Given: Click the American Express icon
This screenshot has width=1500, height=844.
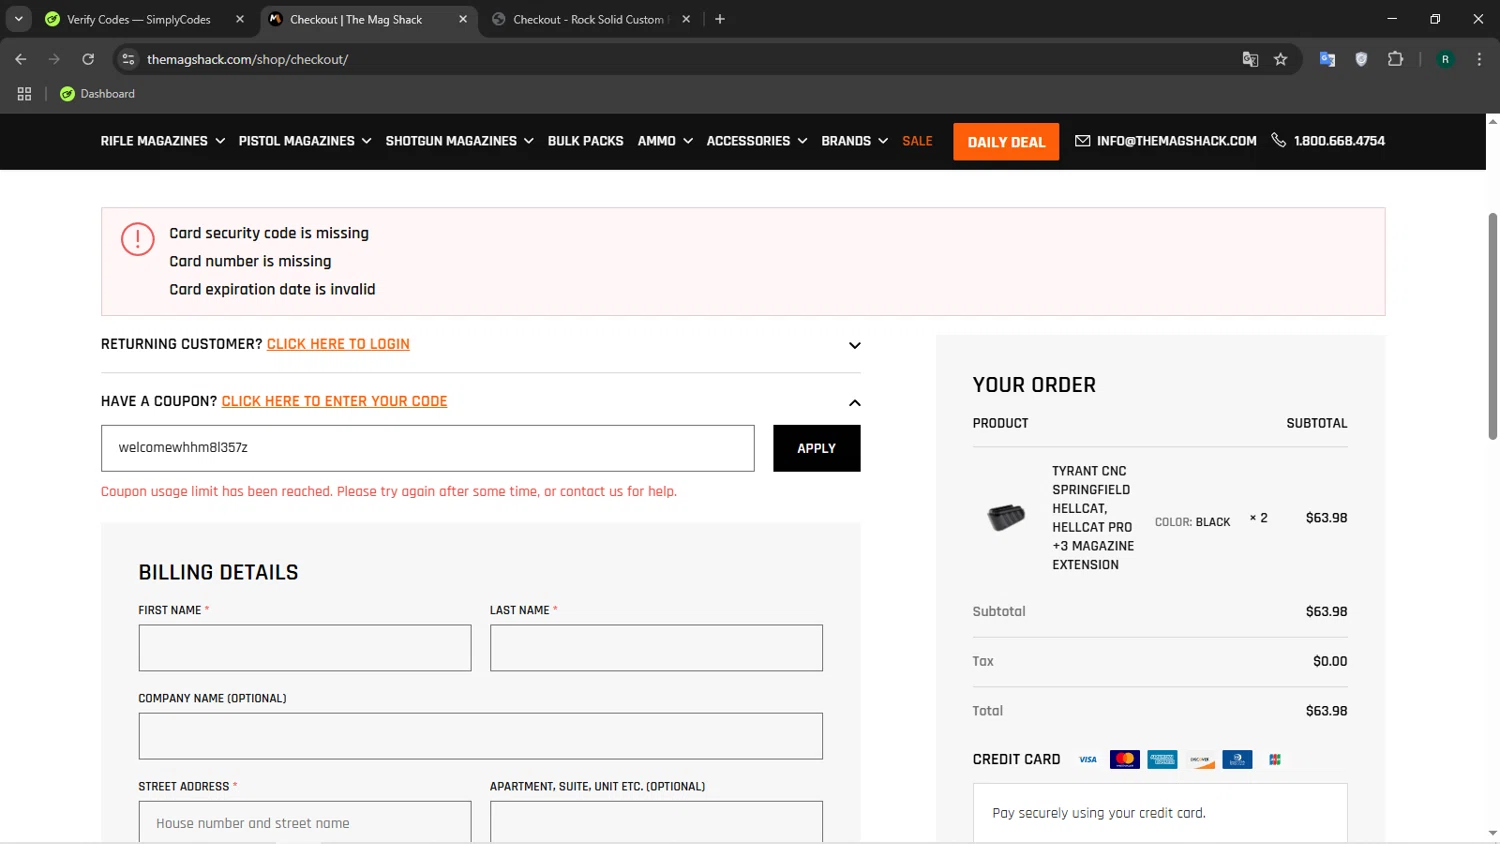Looking at the screenshot, I should pyautogui.click(x=1162, y=760).
